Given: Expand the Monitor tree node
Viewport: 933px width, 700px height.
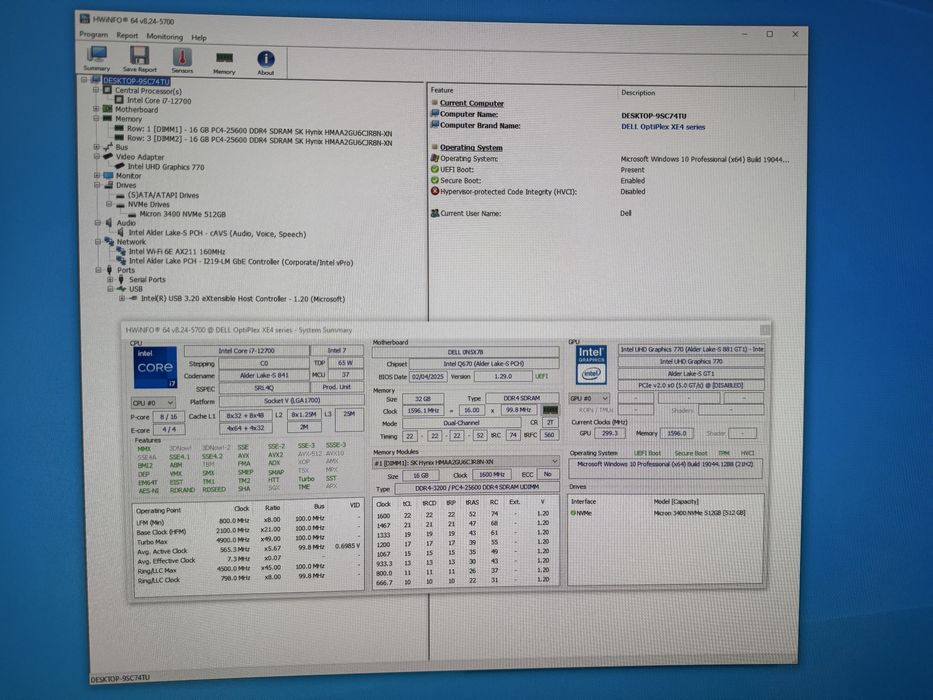Looking at the screenshot, I should 96,176.
